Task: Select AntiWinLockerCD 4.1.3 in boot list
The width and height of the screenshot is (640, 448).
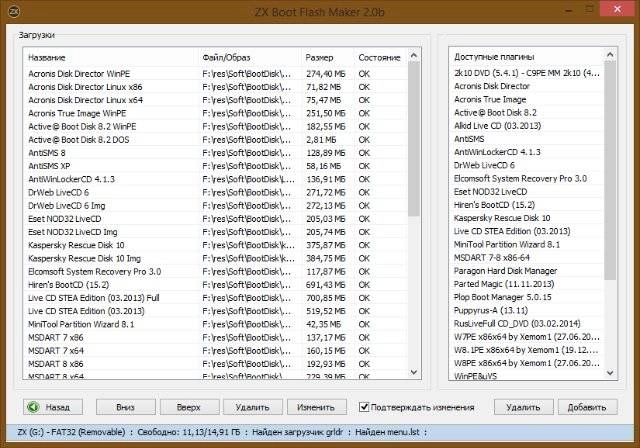Action: coord(216,179)
